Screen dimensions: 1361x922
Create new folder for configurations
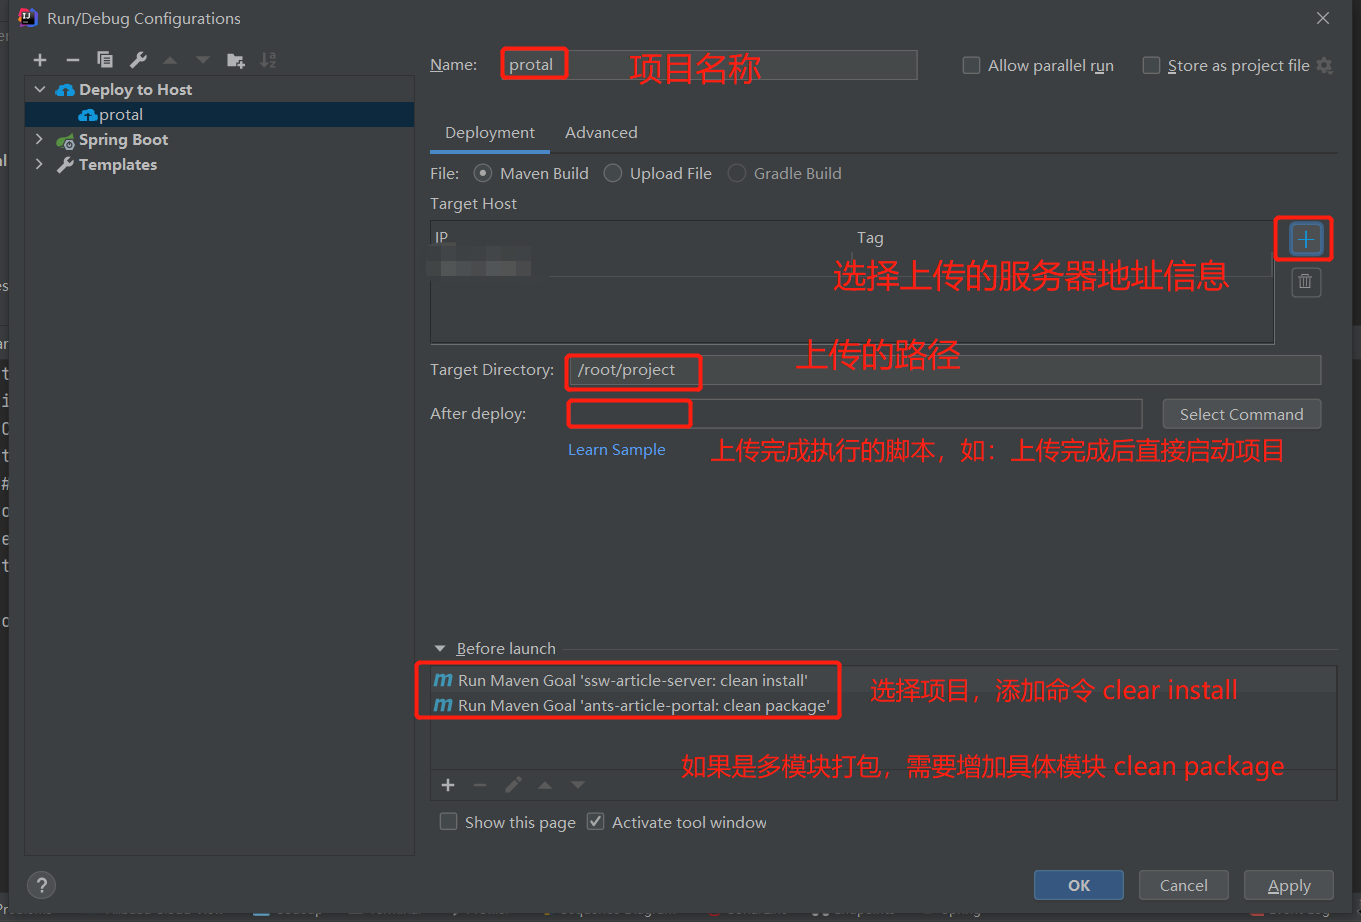(236, 60)
